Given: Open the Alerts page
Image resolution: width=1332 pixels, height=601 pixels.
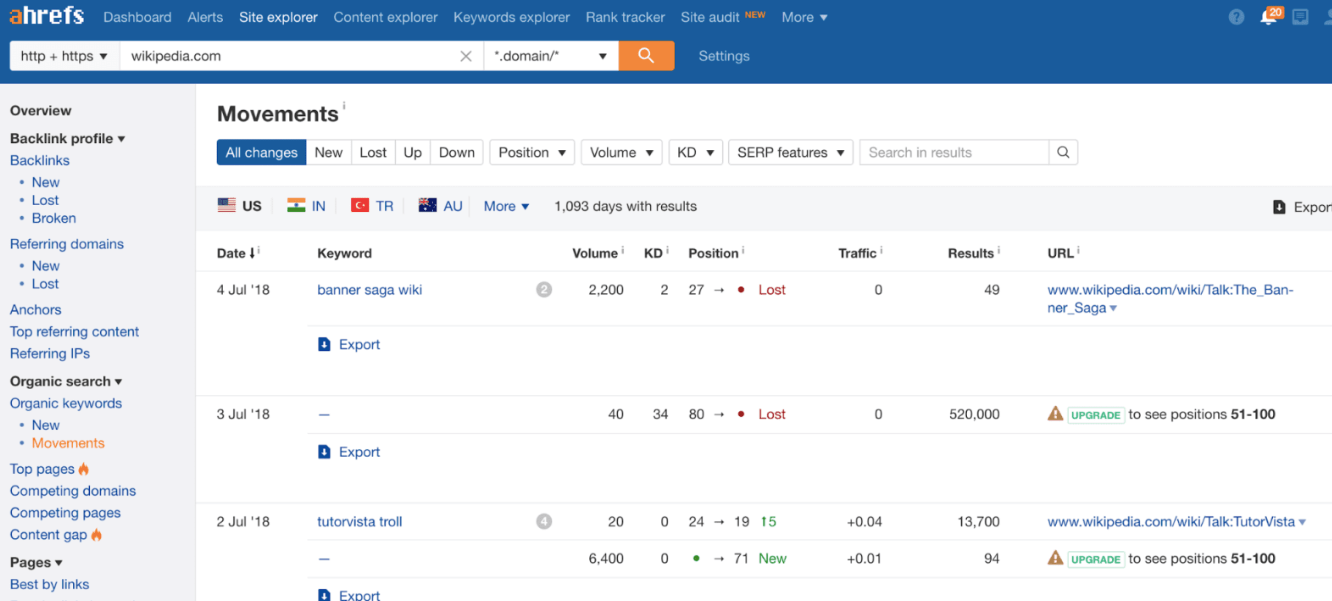Looking at the screenshot, I should (205, 17).
